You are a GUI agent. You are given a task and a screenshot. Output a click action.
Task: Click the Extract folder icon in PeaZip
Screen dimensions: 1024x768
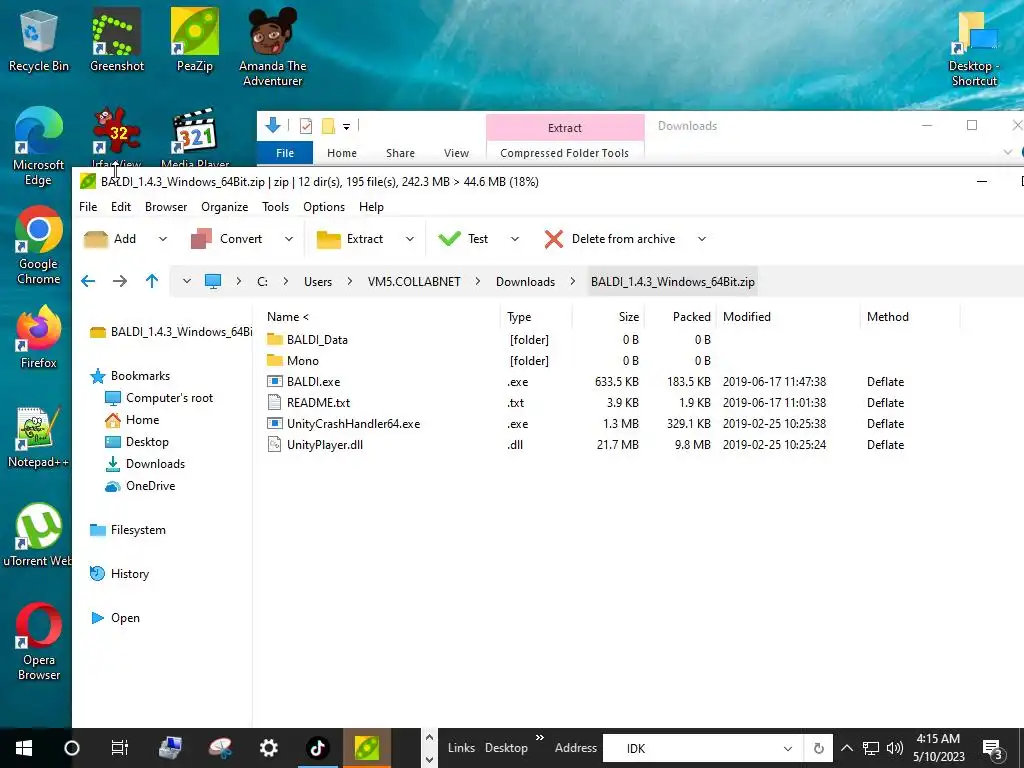click(x=328, y=239)
